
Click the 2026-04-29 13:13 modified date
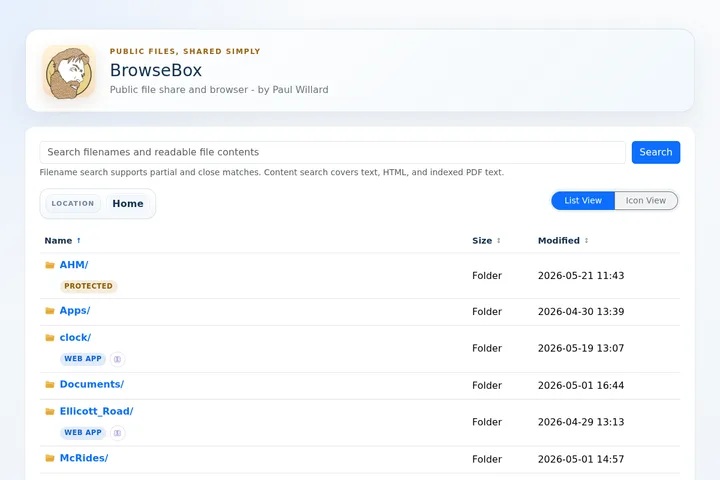click(581, 422)
